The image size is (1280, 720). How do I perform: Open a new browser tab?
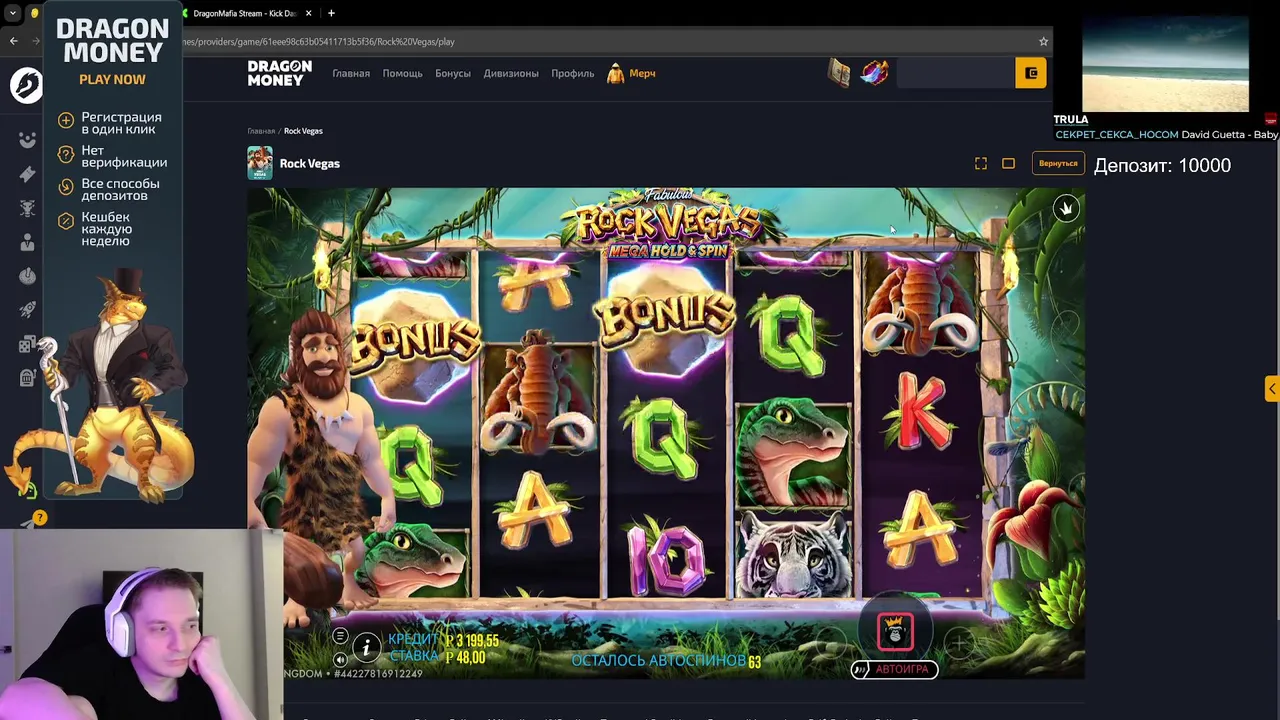(331, 13)
